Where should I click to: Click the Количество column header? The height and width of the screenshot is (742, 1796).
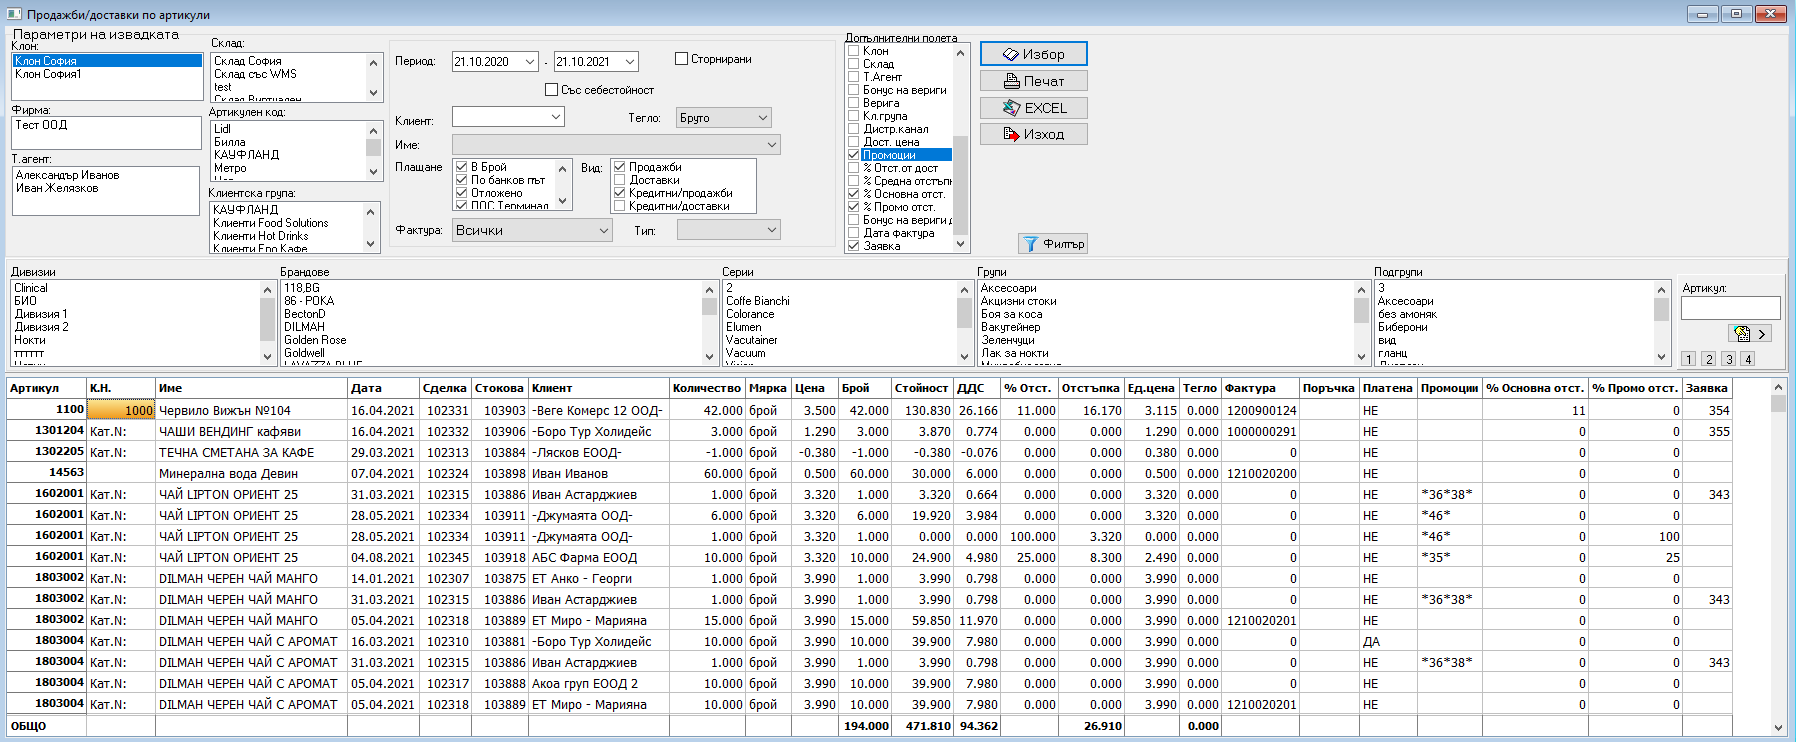pos(707,388)
